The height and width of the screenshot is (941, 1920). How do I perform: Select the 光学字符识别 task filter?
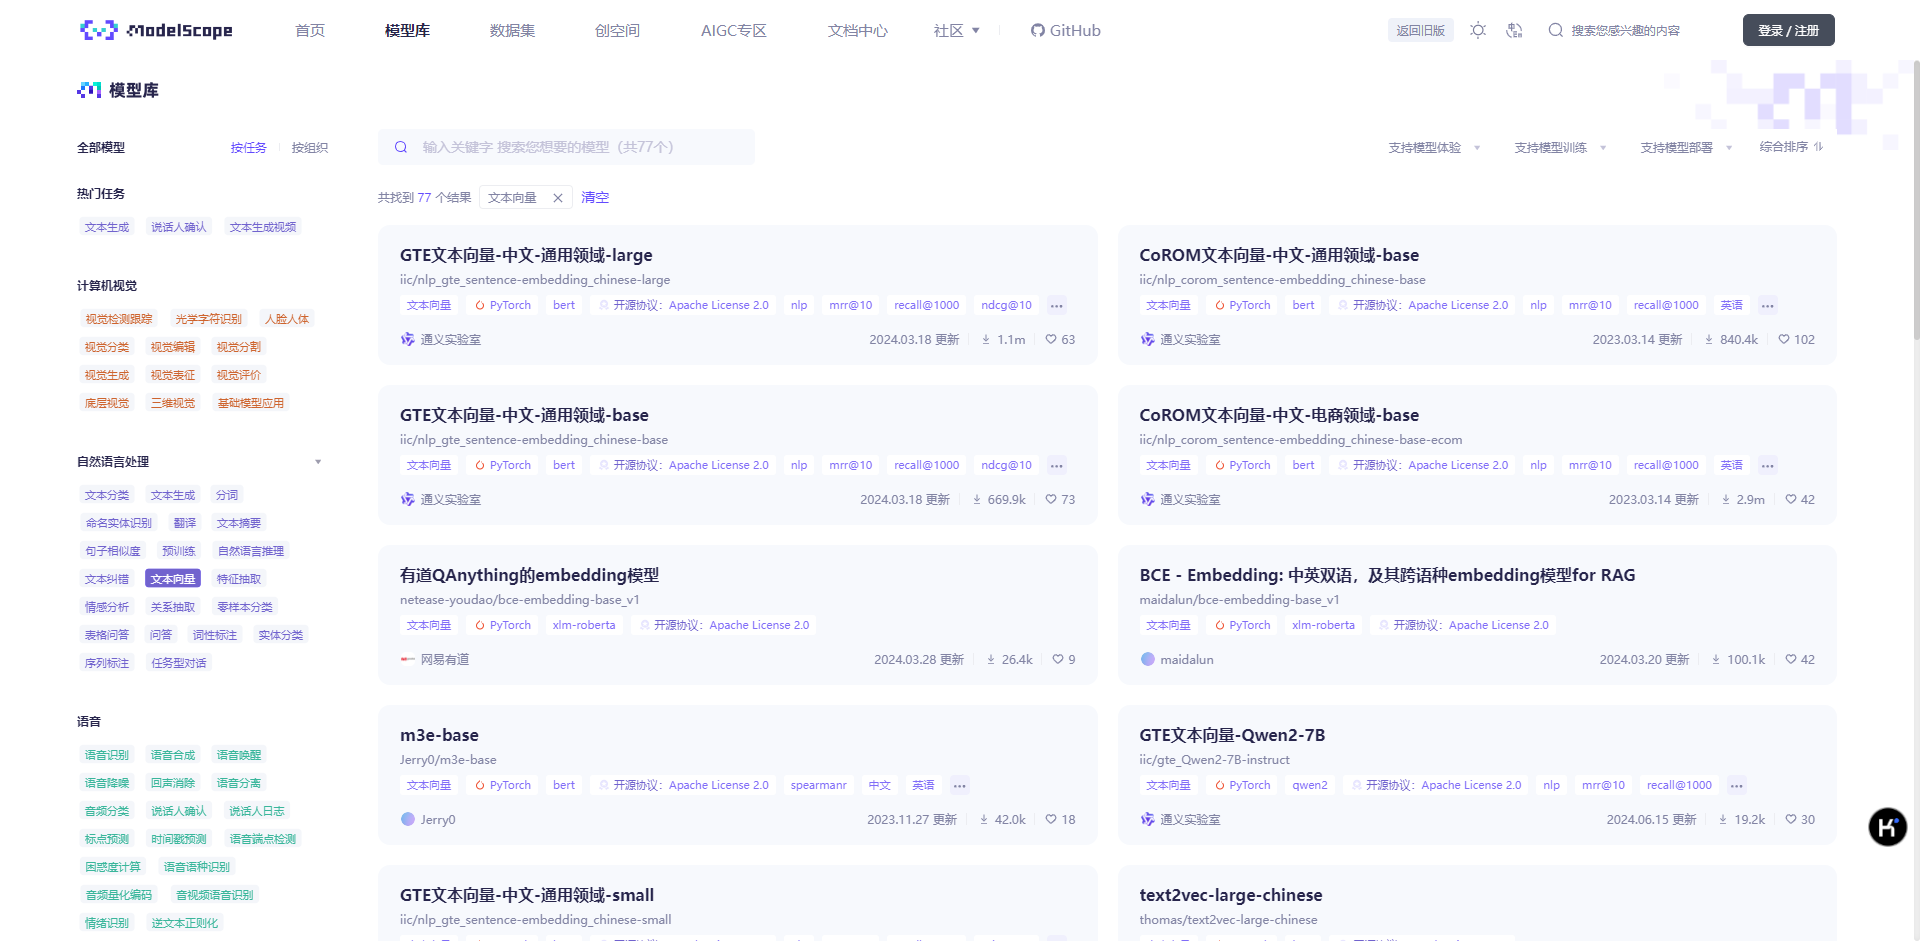(209, 319)
